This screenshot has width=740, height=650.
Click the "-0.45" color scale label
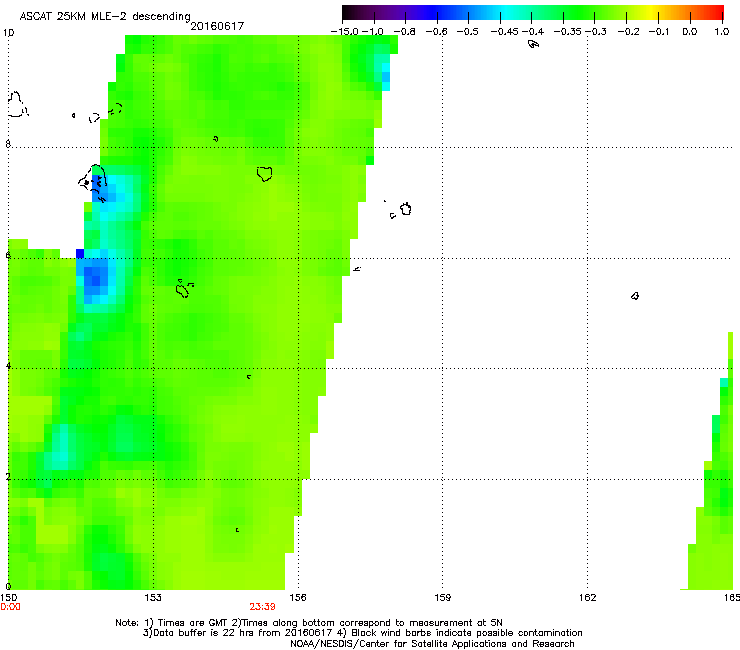505,32
